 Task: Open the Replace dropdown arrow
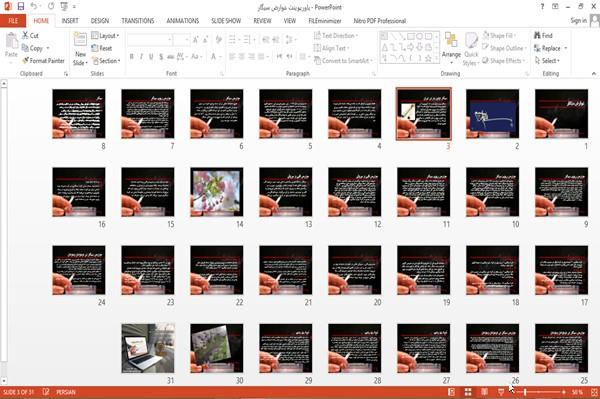566,48
